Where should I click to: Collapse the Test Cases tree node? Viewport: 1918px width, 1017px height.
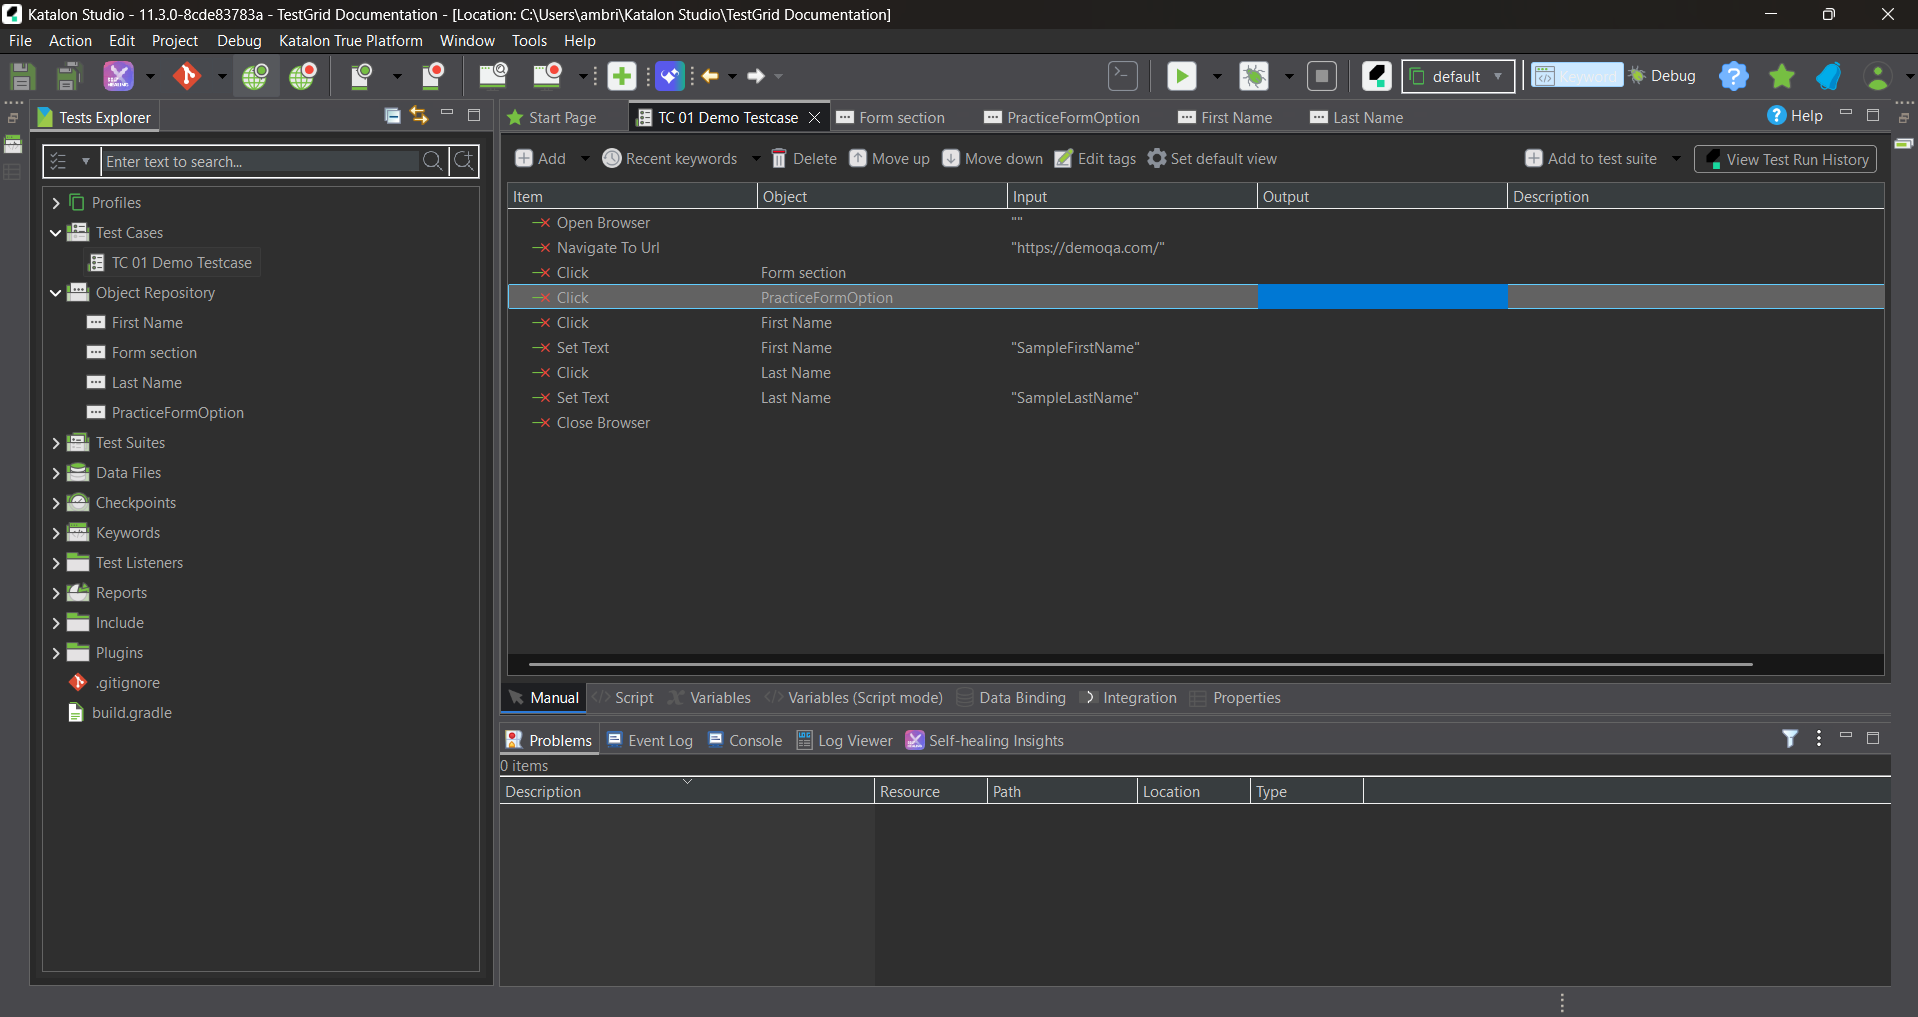tap(56, 233)
